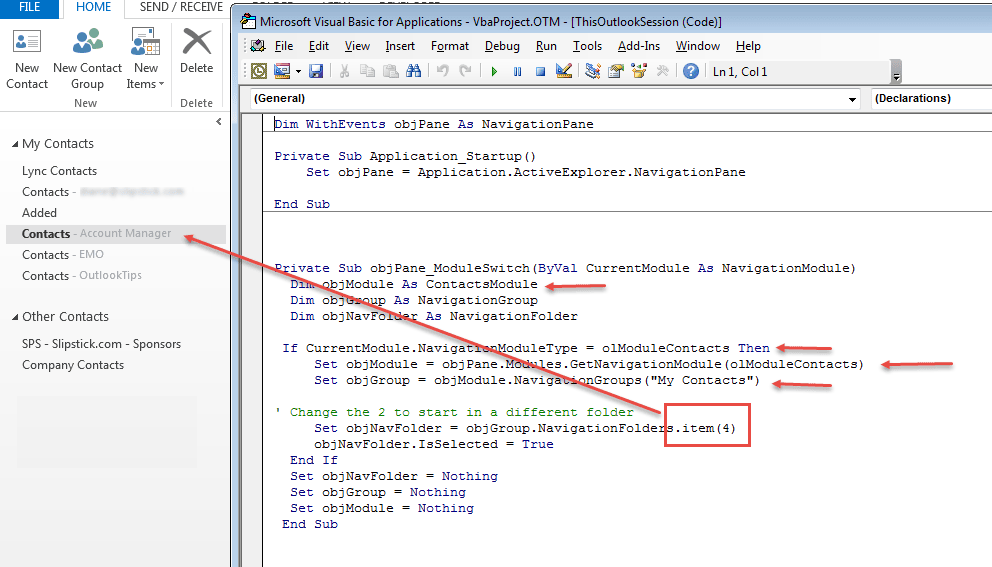Click the 'Private Sub Application_Startup()' line
992x567 pixels.
(x=405, y=156)
